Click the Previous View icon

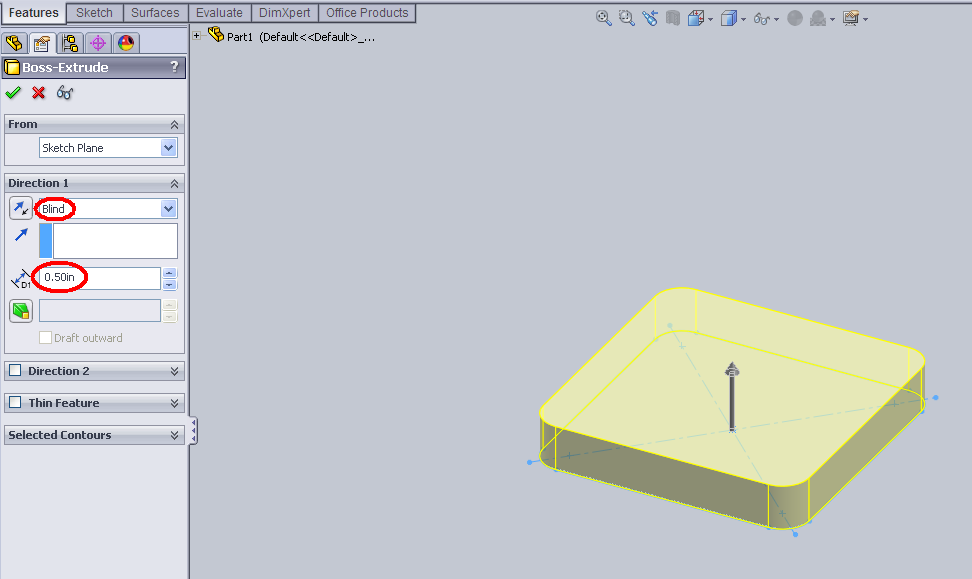click(x=650, y=18)
